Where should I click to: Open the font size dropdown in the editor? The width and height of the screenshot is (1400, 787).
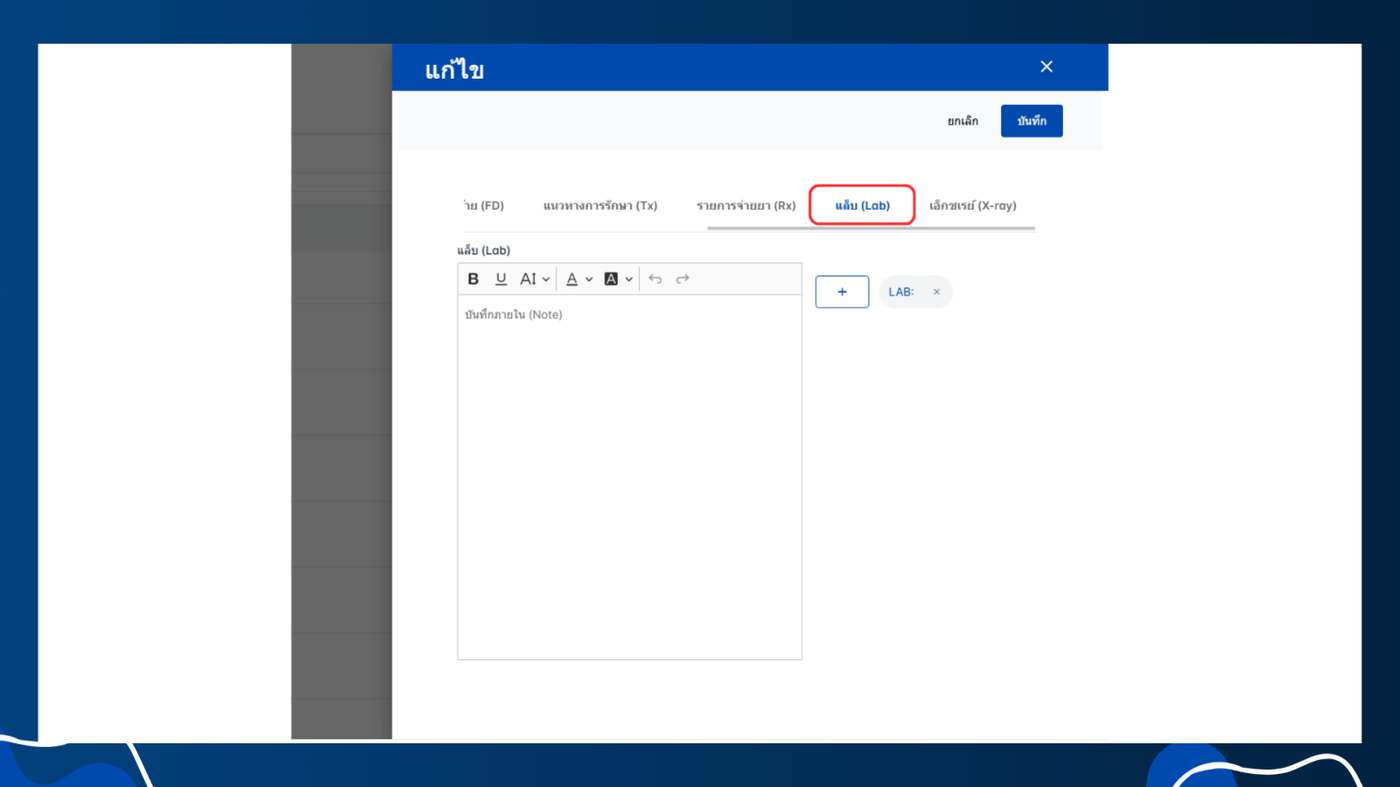tap(534, 279)
